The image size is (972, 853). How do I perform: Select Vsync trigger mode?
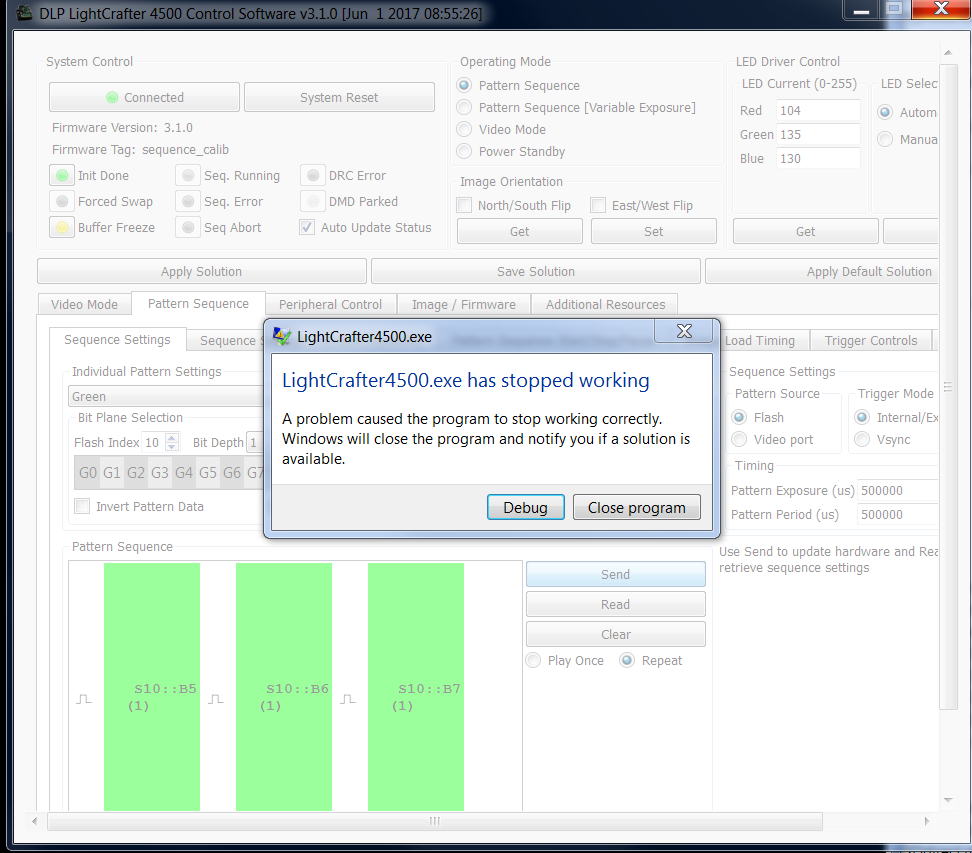862,439
